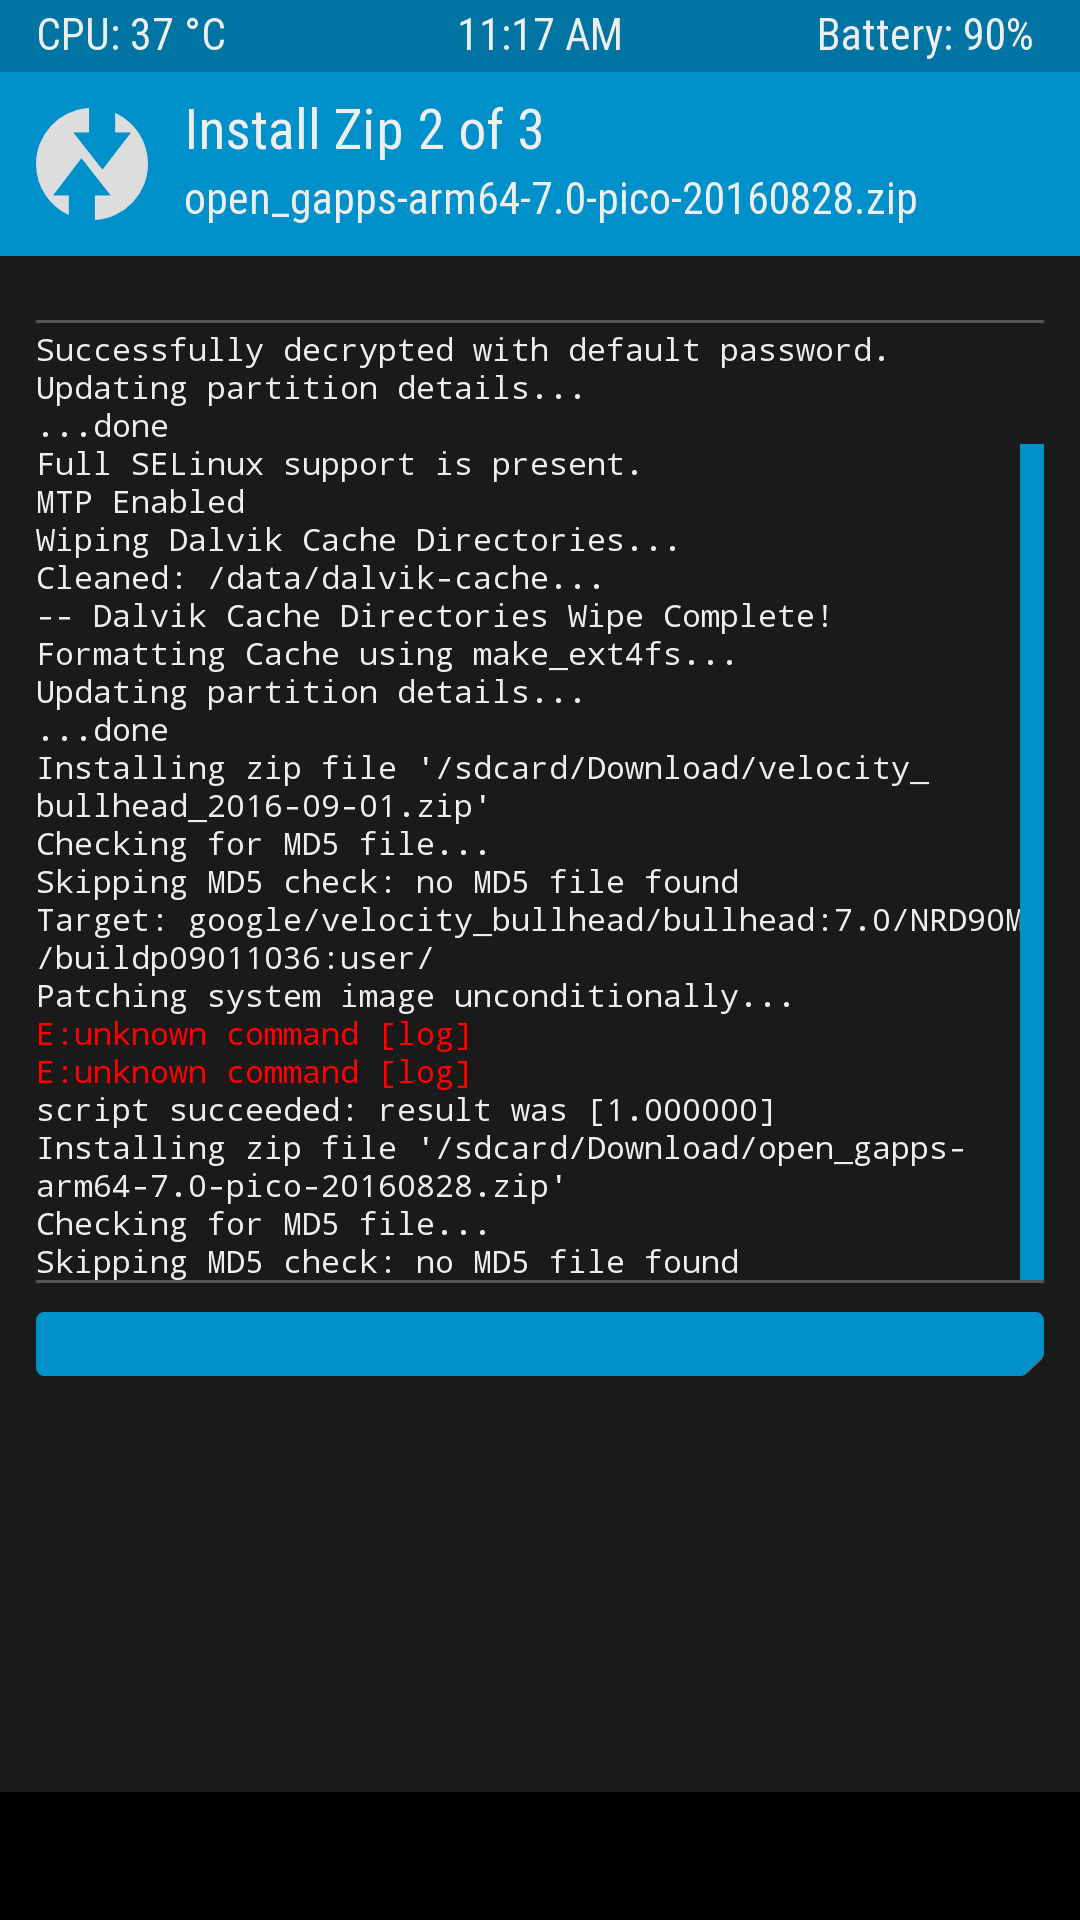Tap the TWRP logo icon
Viewport: 1080px width, 1920px height.
[92, 164]
